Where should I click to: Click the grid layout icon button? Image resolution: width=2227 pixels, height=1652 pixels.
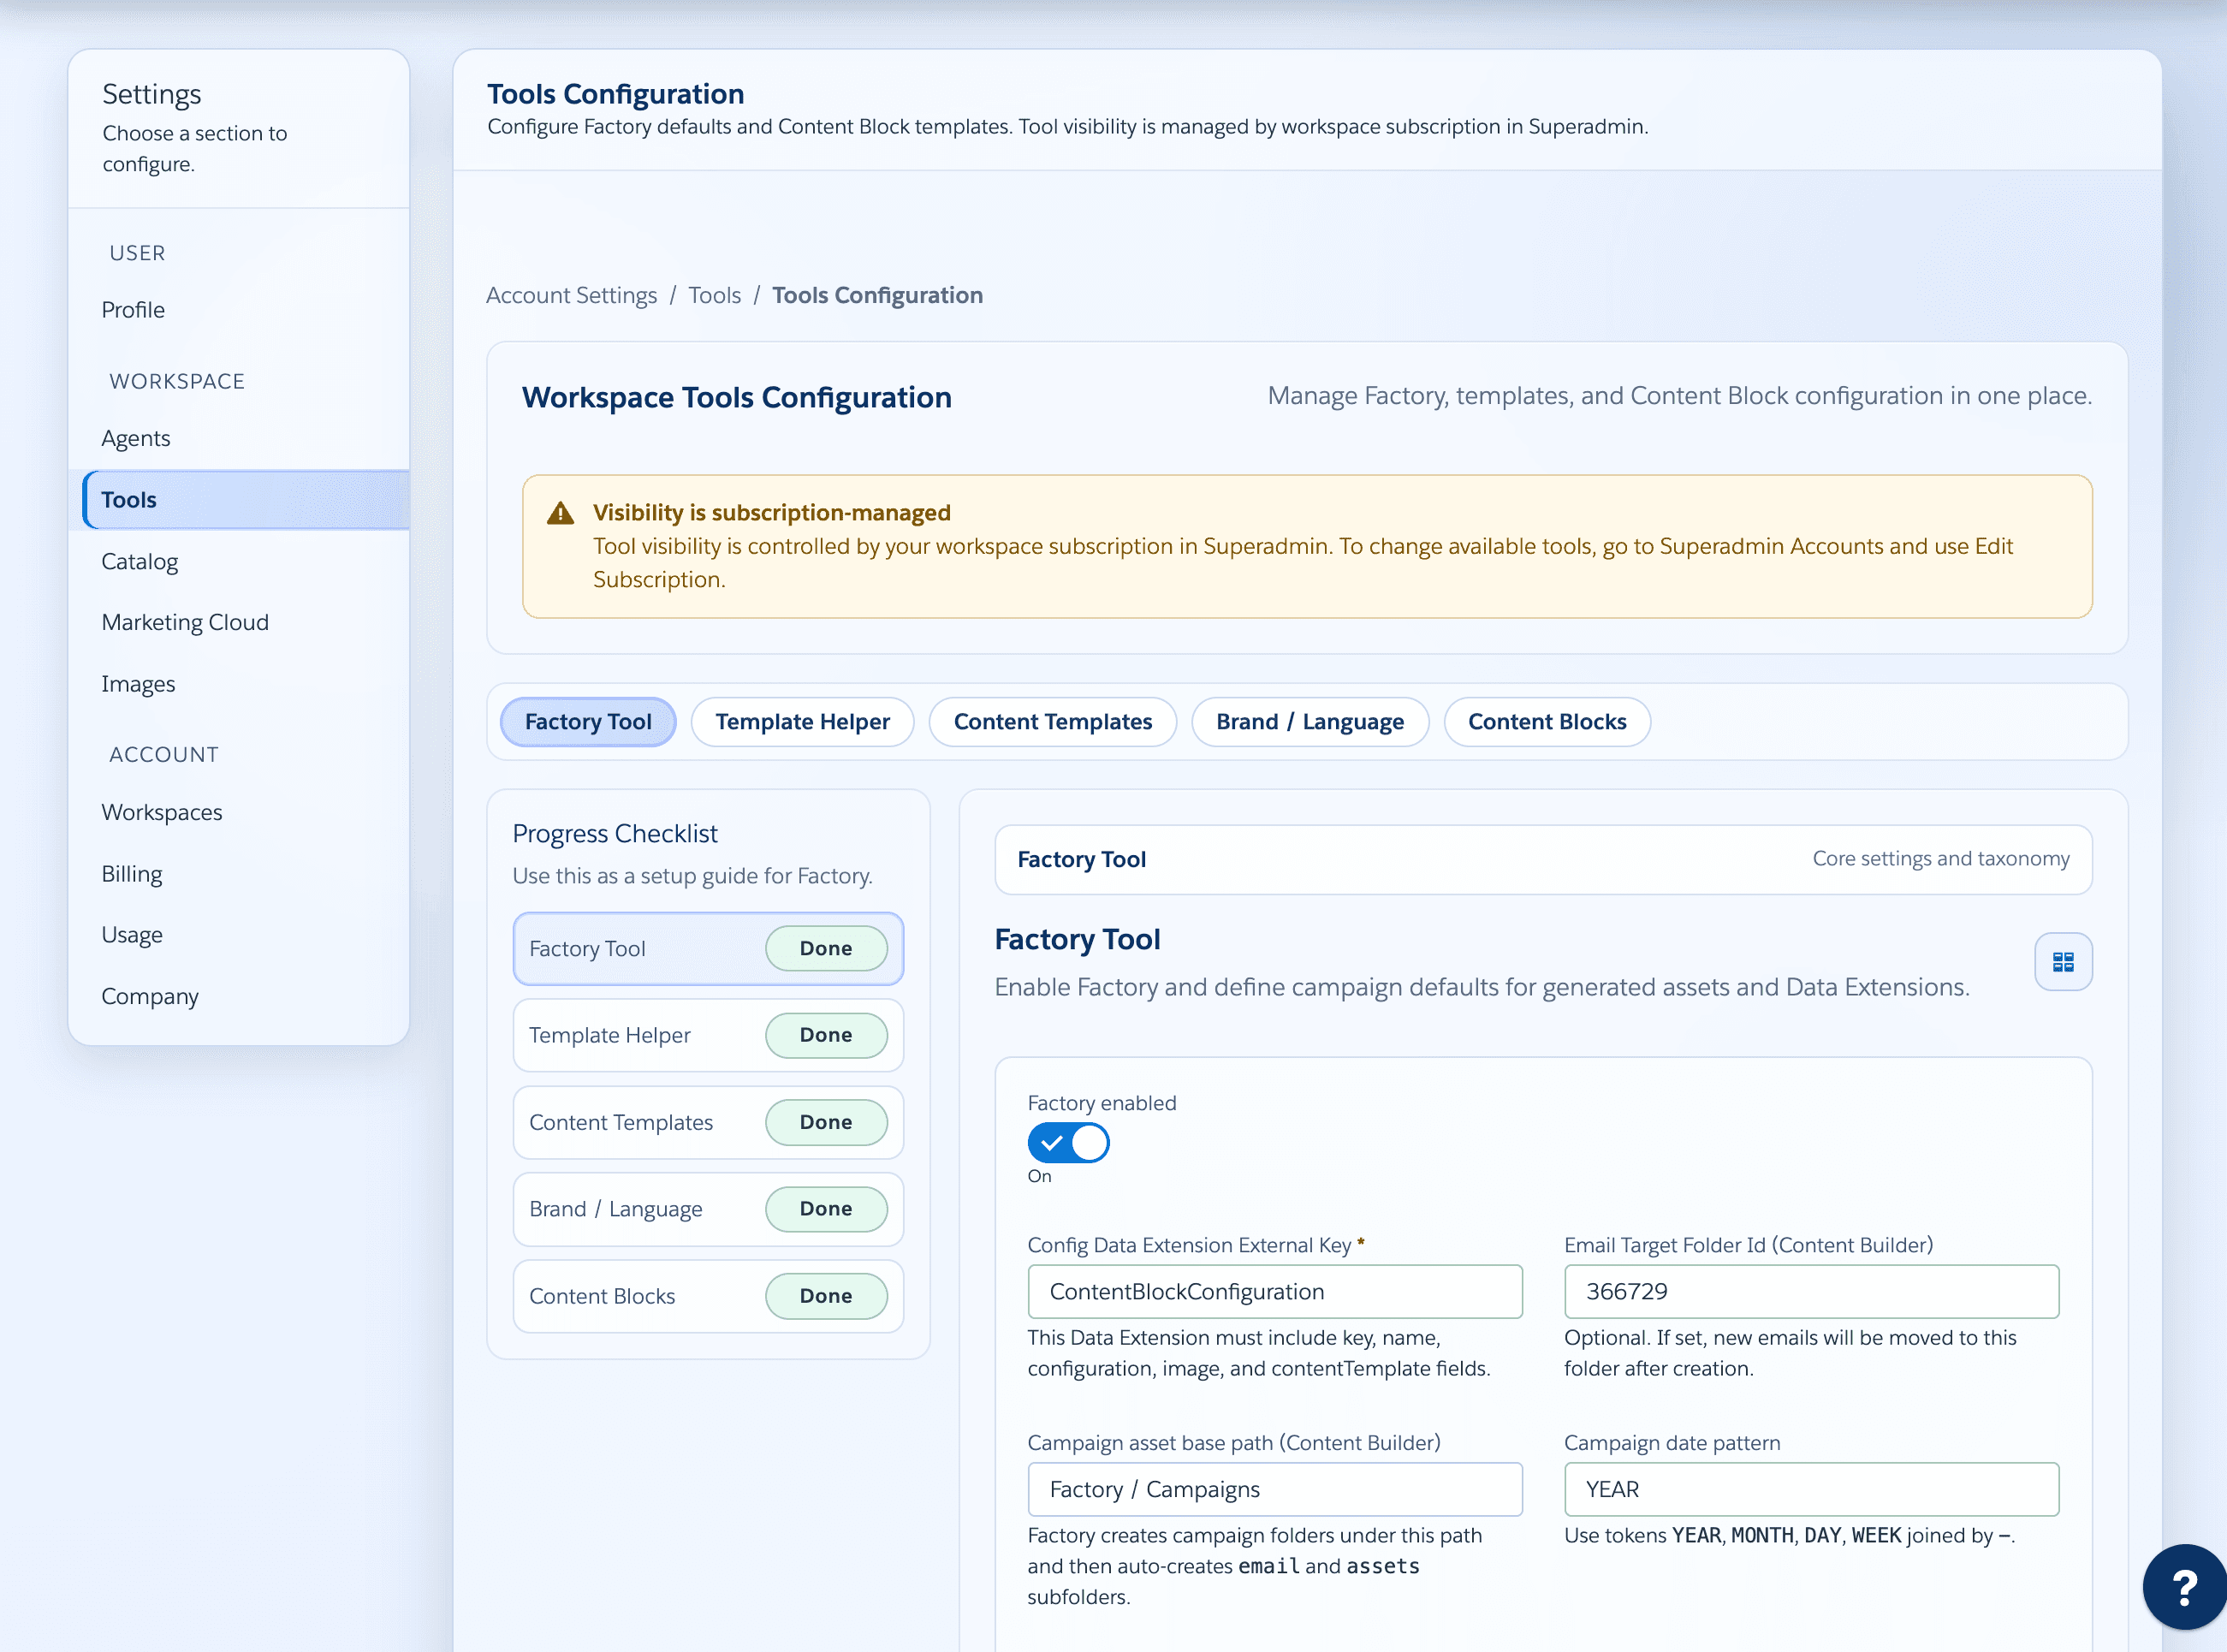(2062, 961)
